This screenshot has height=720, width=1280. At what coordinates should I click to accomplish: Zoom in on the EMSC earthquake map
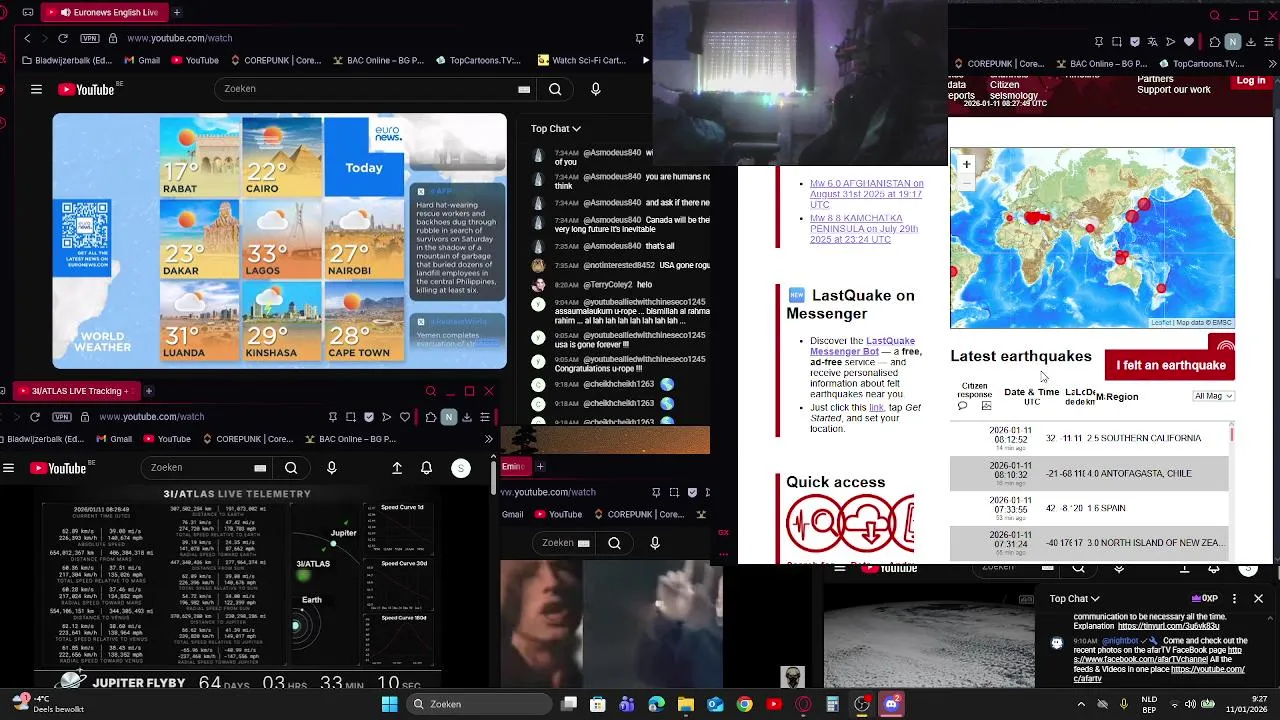point(966,164)
